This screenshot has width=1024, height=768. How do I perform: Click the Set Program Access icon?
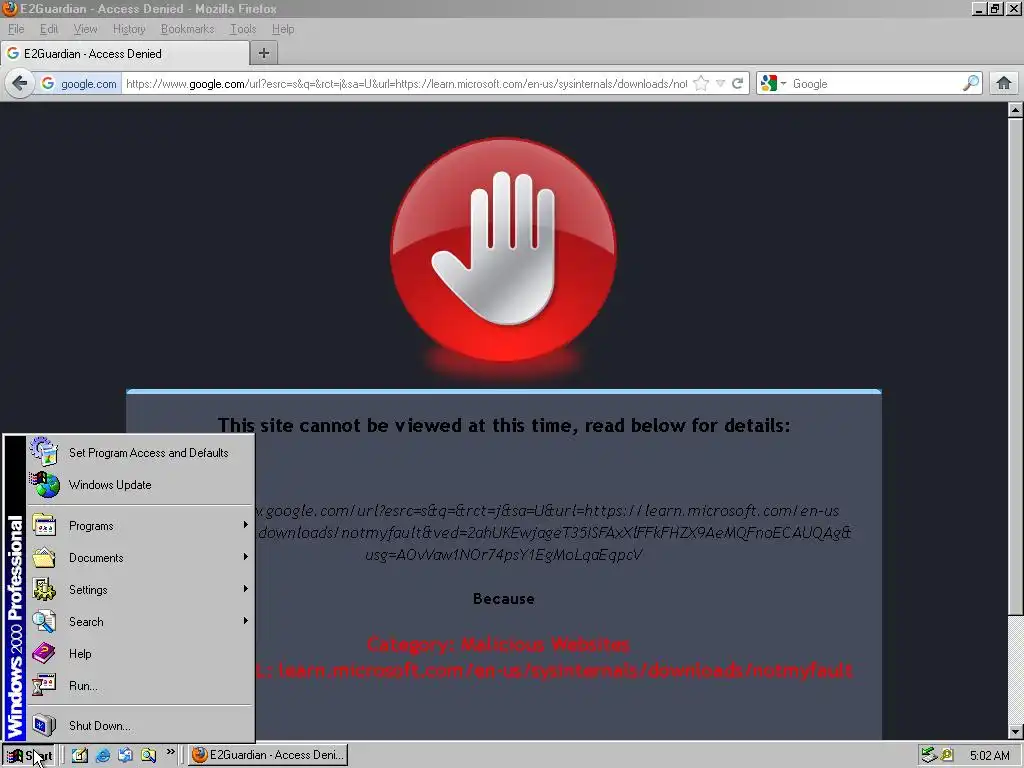44,452
